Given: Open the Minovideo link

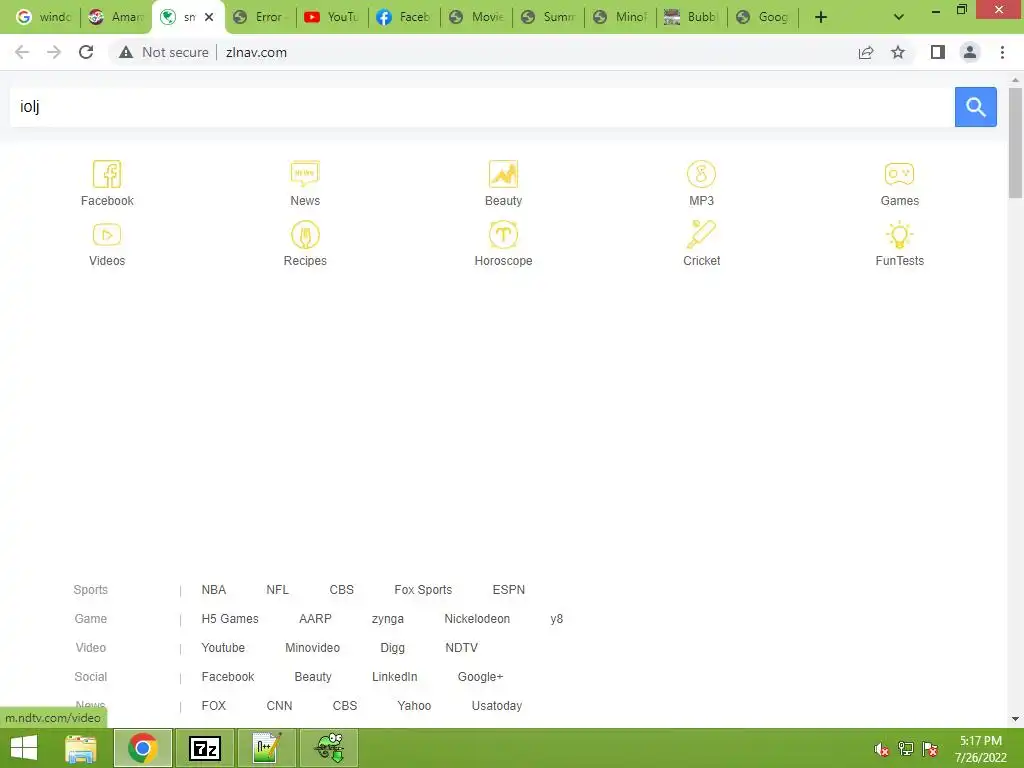Looking at the screenshot, I should (312, 648).
